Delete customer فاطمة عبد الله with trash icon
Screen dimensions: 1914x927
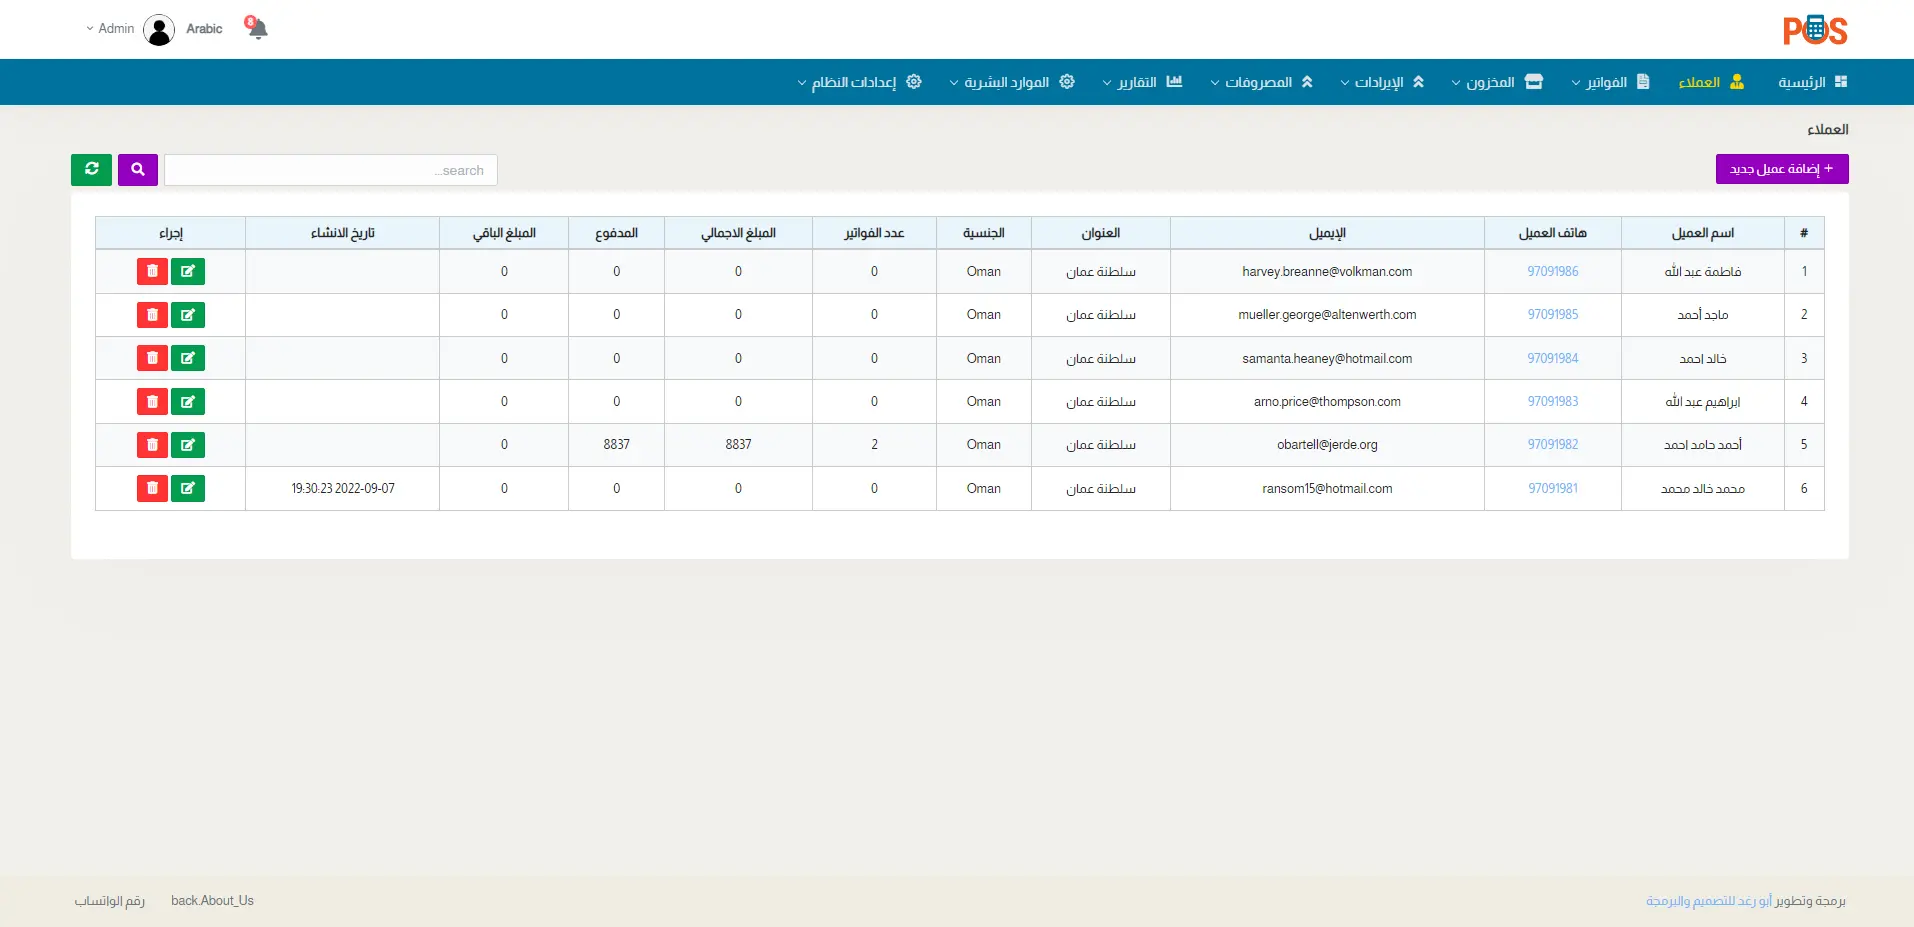pyautogui.click(x=152, y=272)
